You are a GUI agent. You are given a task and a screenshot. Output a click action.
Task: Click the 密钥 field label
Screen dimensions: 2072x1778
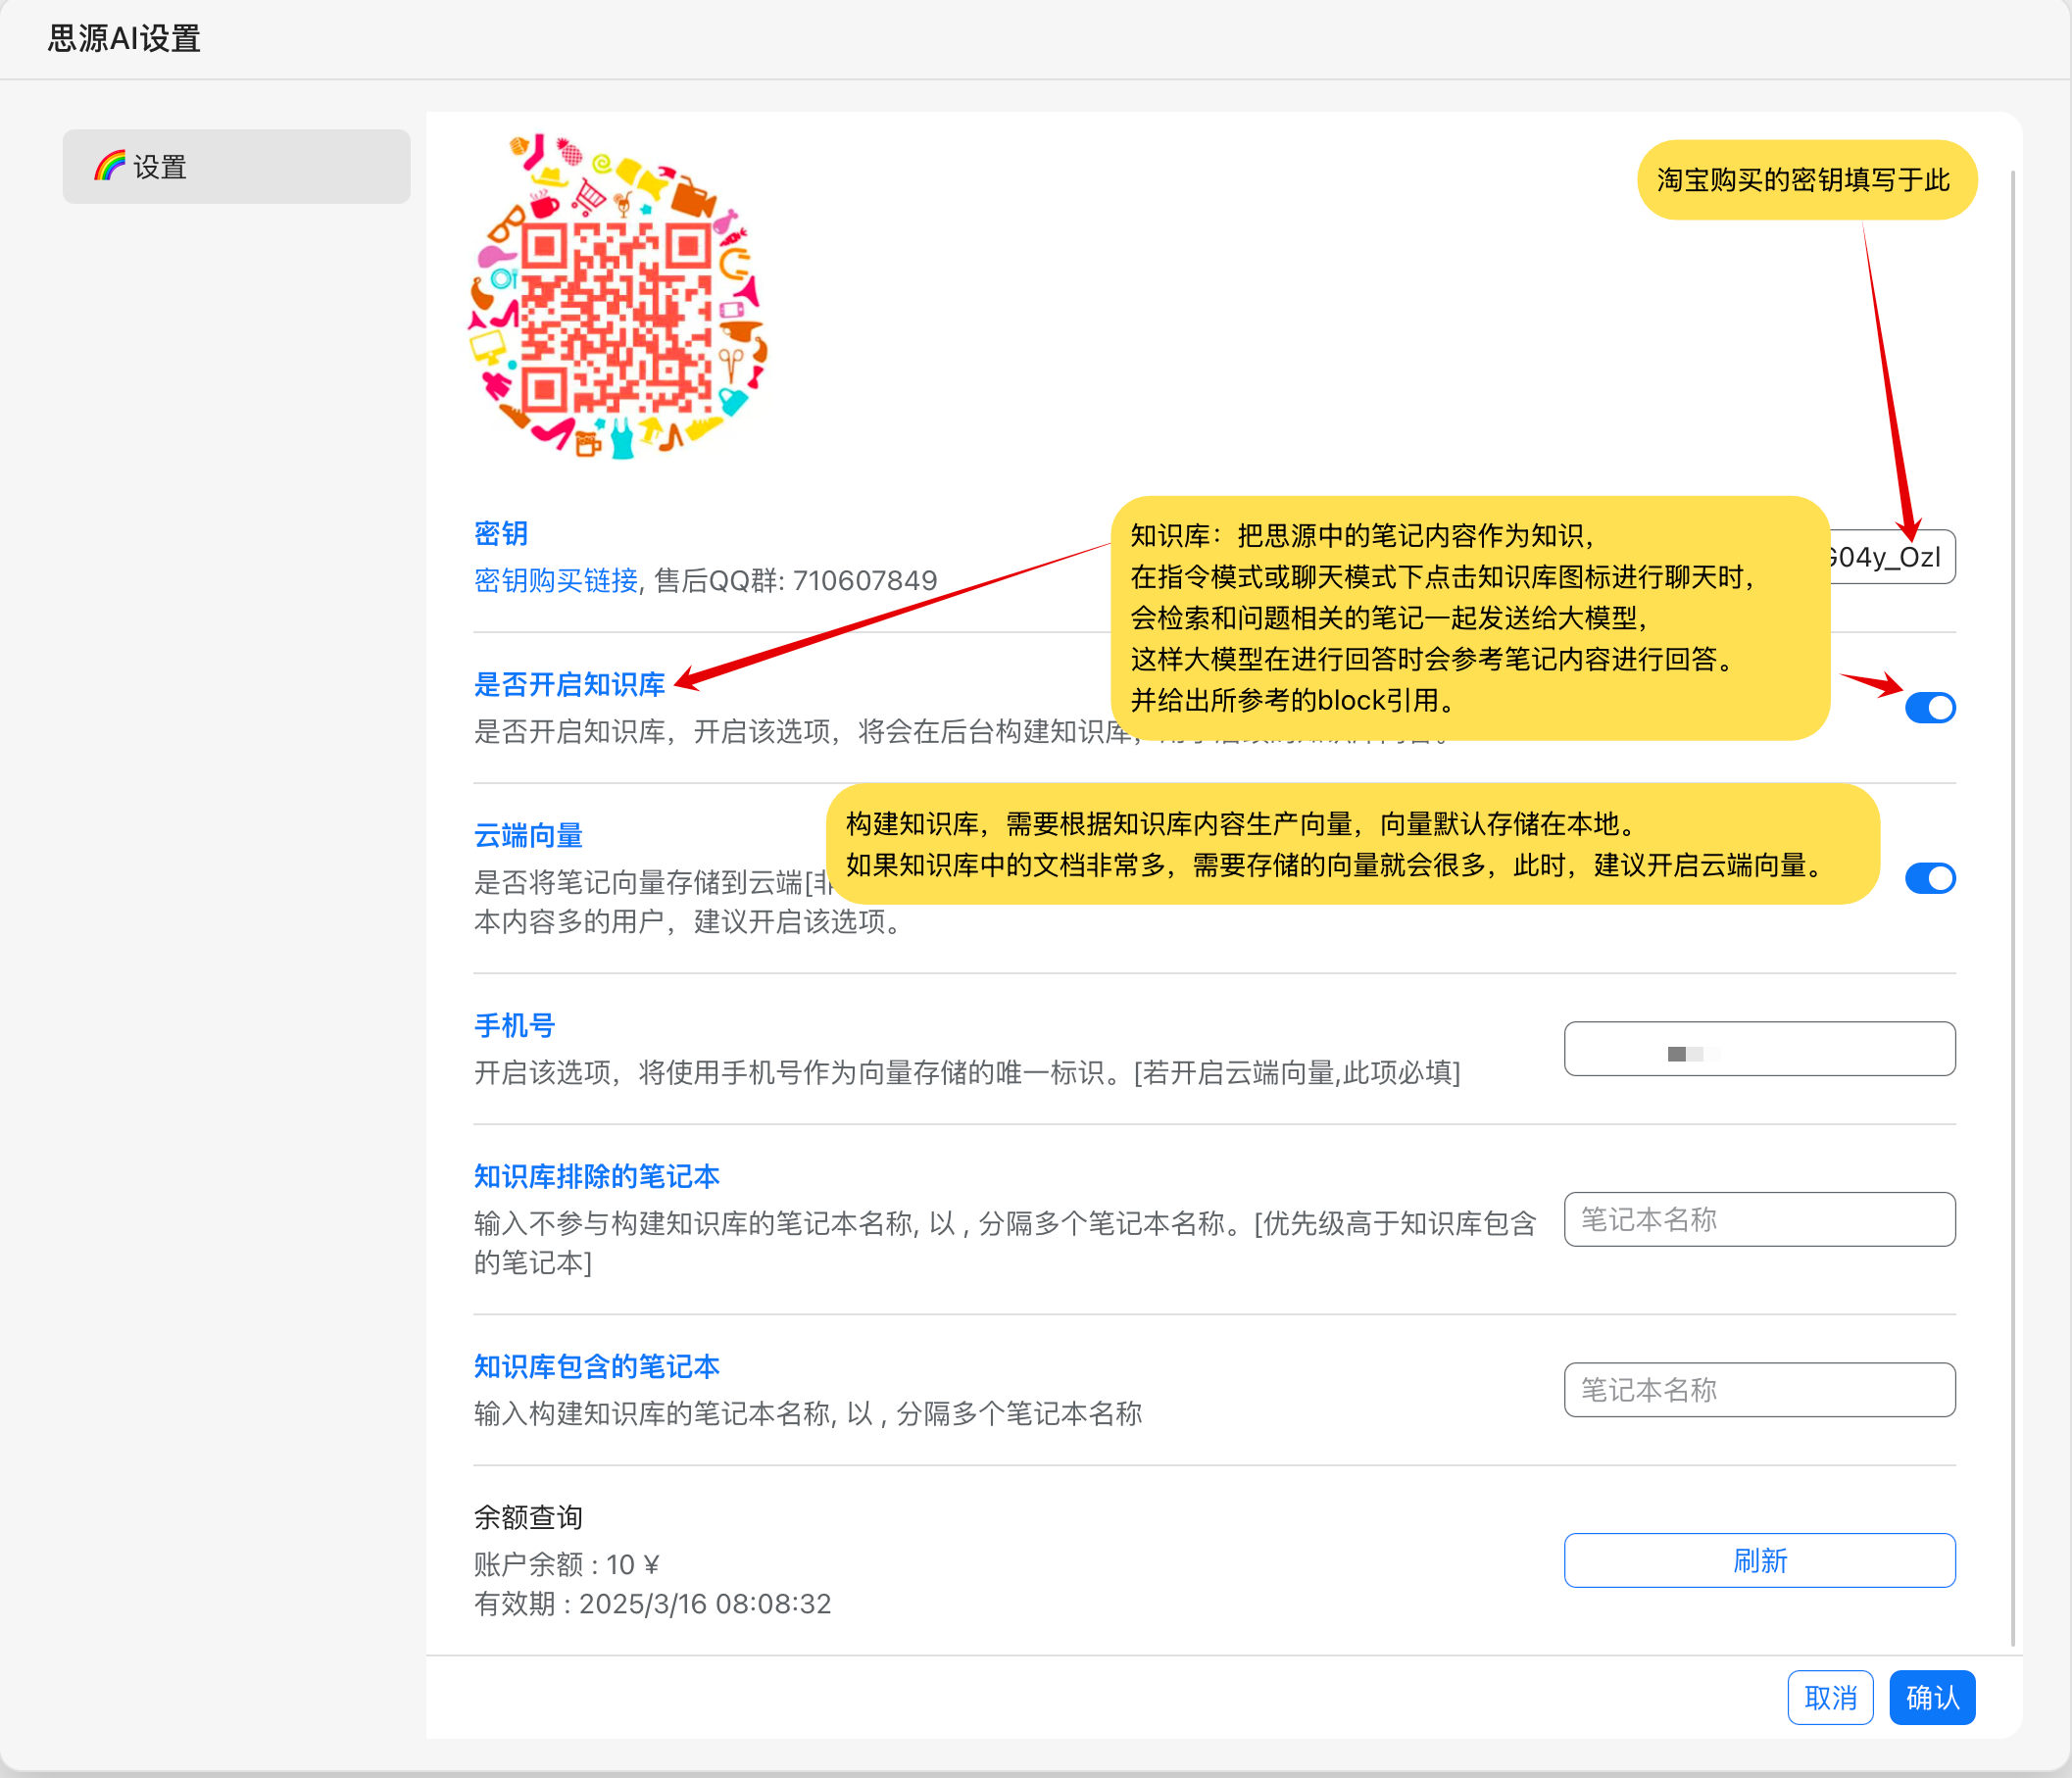(x=499, y=533)
